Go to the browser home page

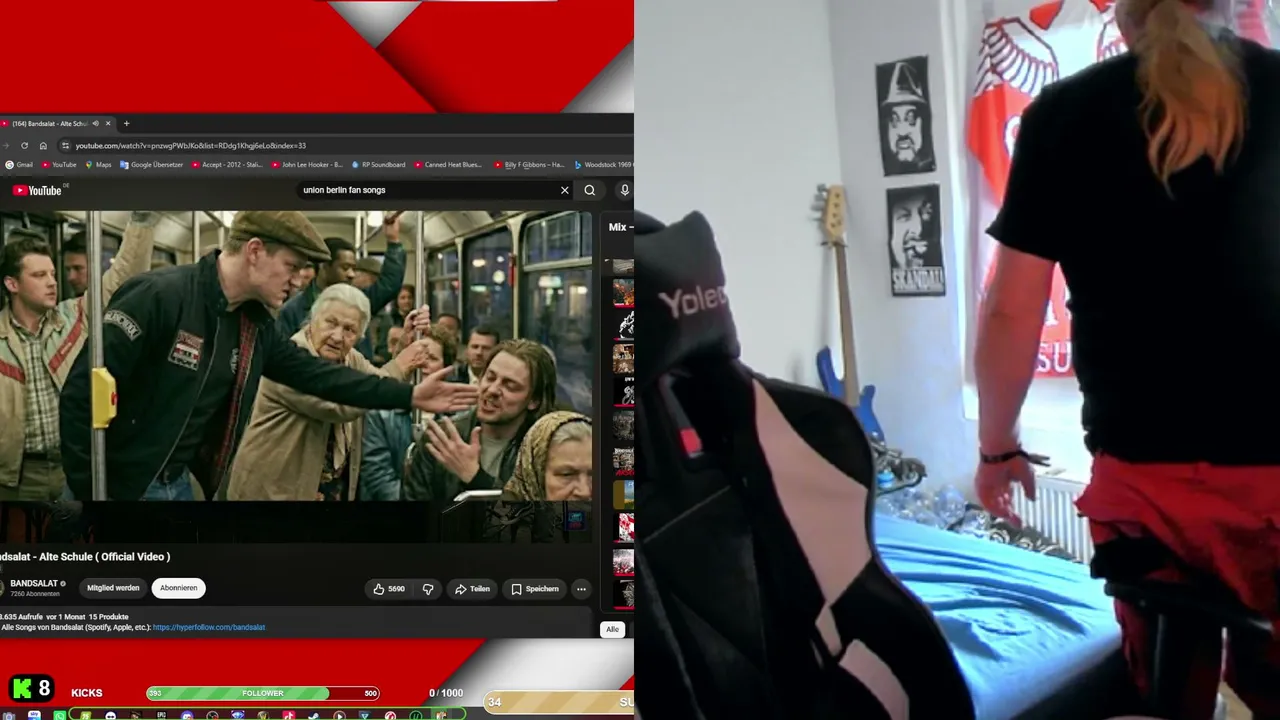tap(43, 146)
